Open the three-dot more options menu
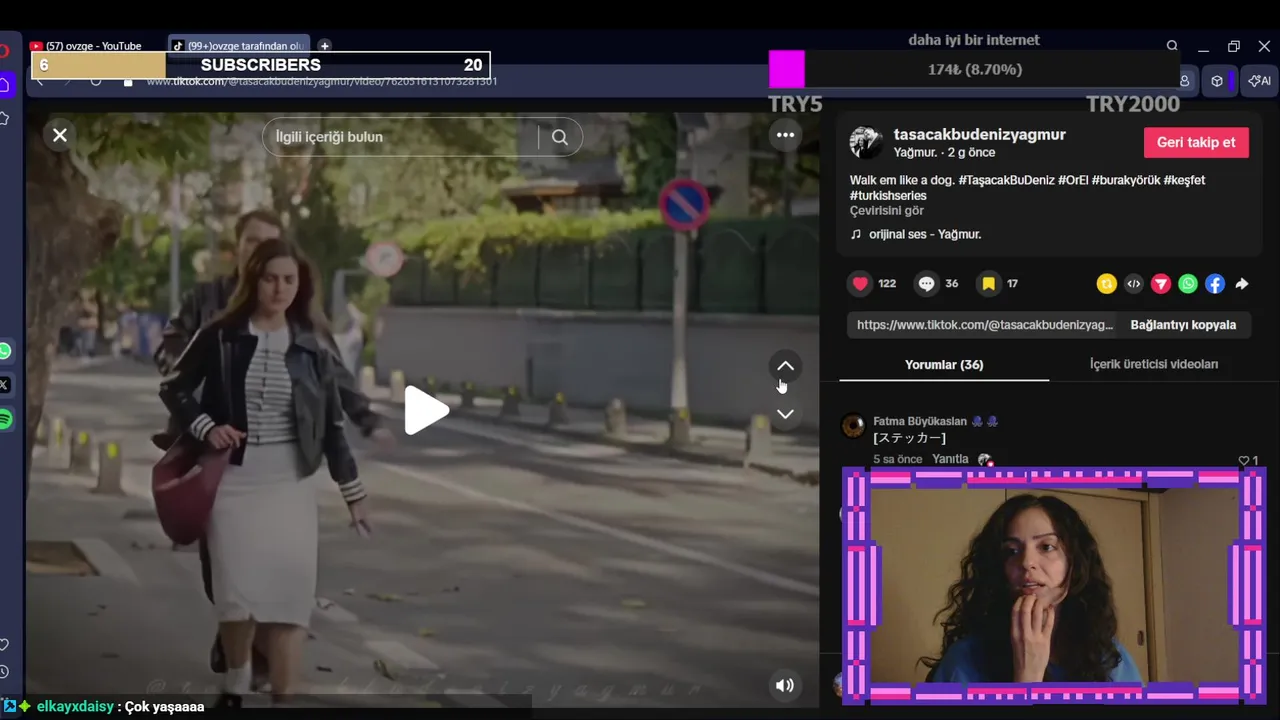1280x720 pixels. pos(785,135)
